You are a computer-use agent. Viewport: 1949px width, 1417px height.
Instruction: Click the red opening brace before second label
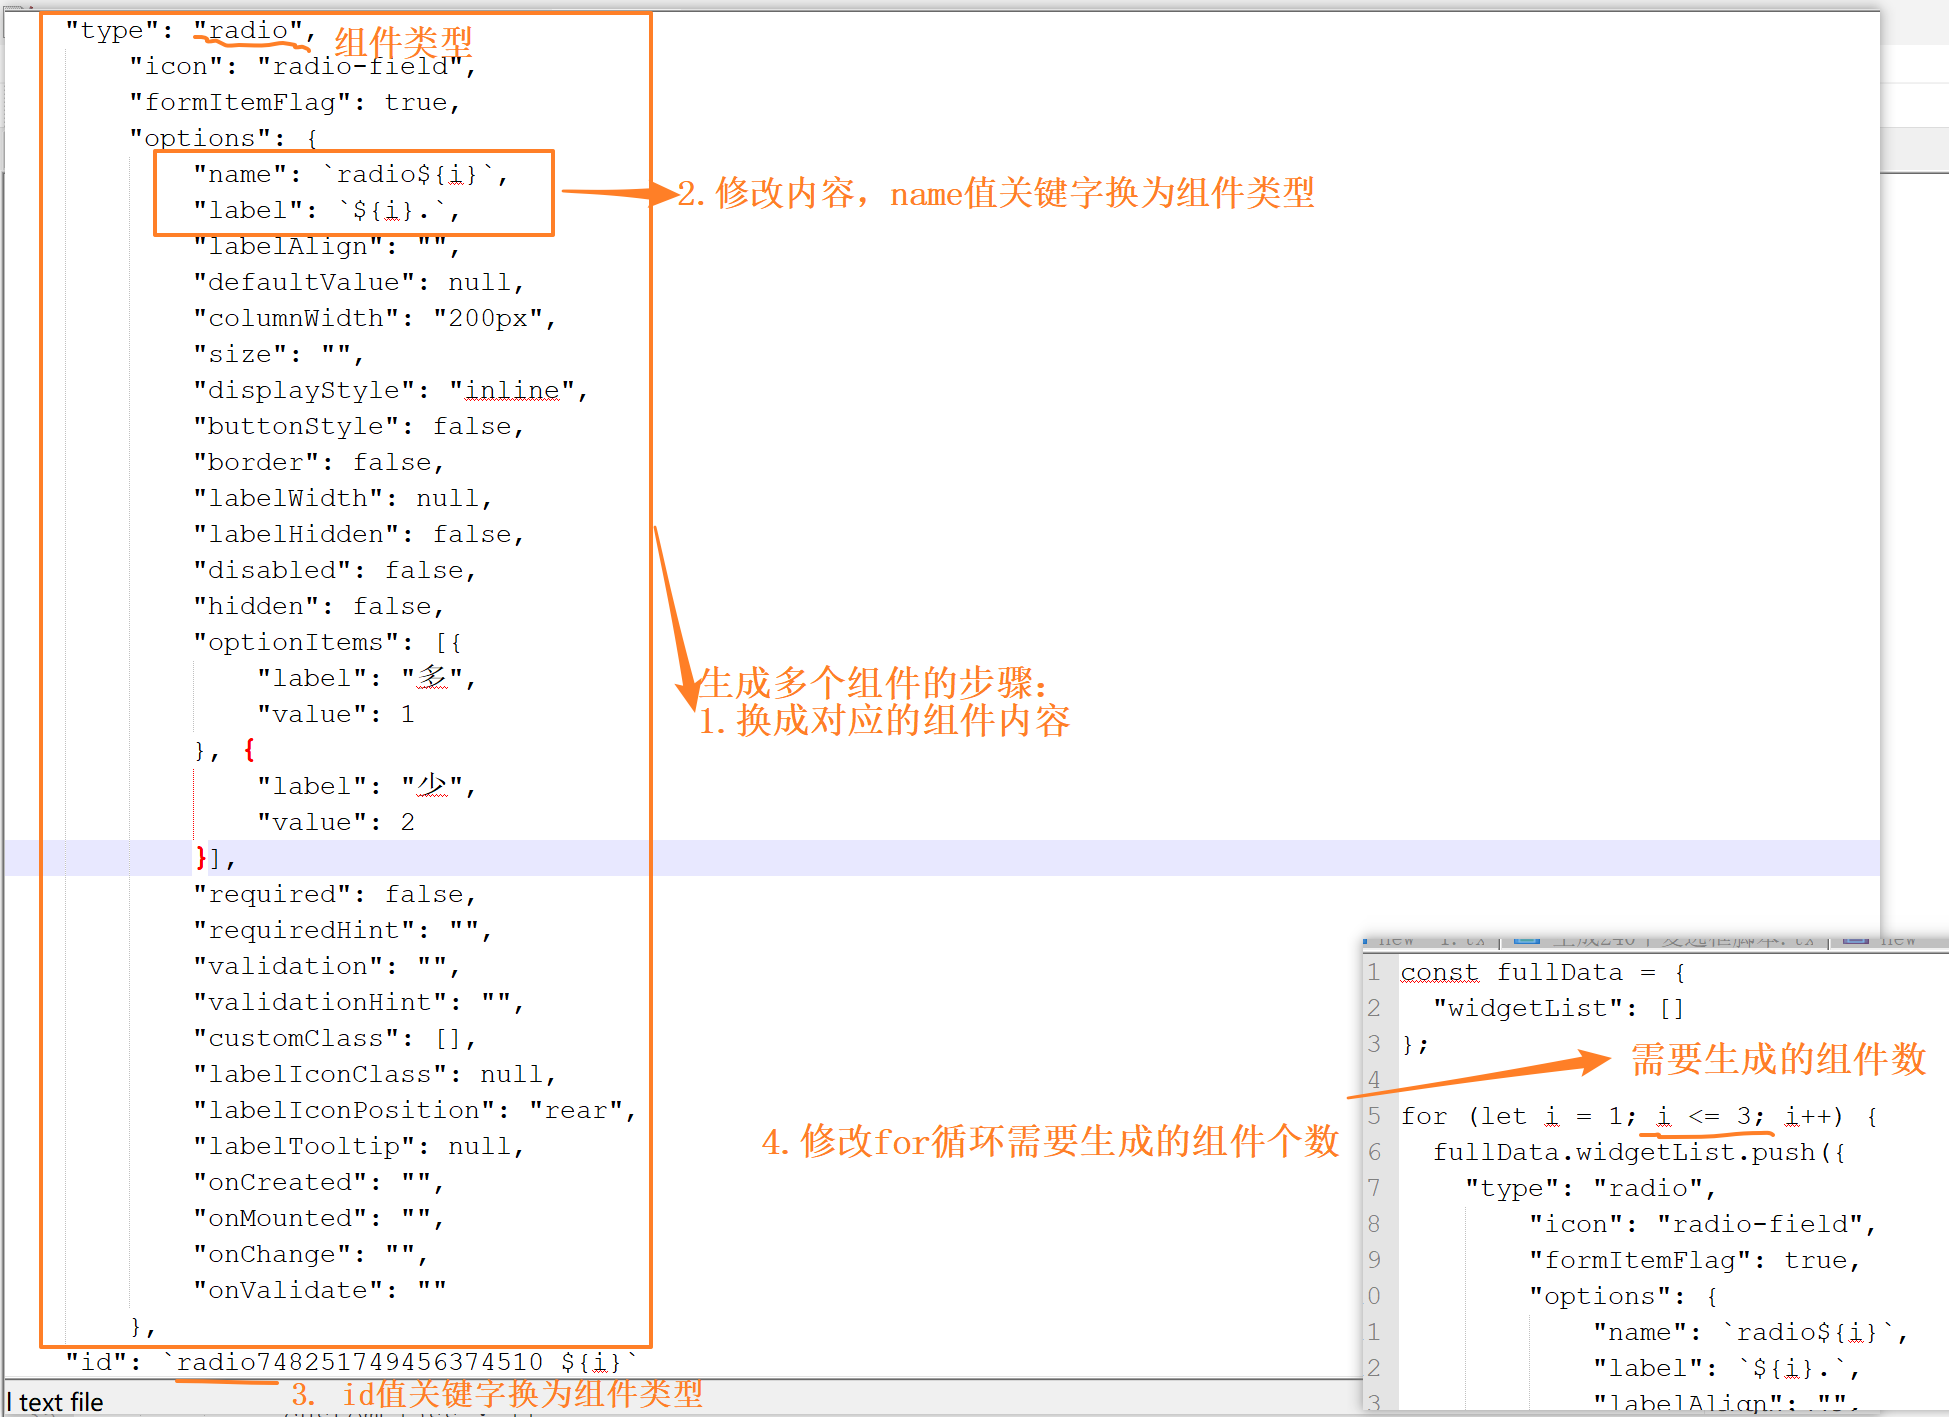249,750
